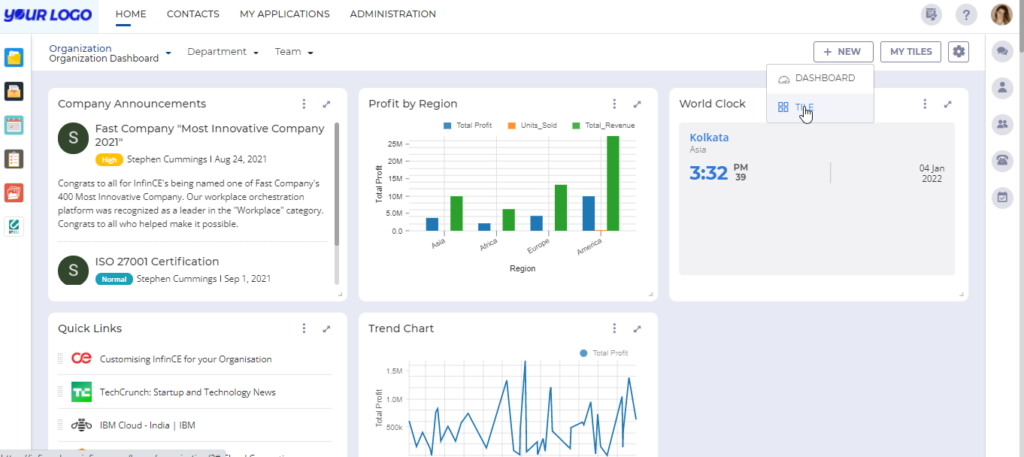Click the Normal priority badge
The height and width of the screenshot is (457, 1024).
pyautogui.click(x=114, y=279)
